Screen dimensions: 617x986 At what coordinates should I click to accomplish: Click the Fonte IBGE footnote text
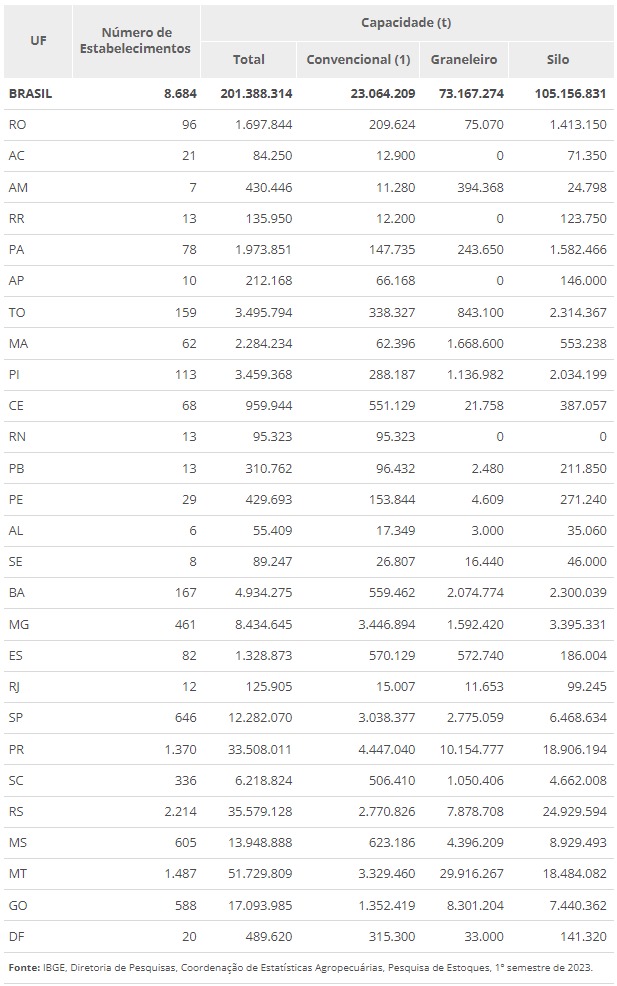(x=300, y=967)
